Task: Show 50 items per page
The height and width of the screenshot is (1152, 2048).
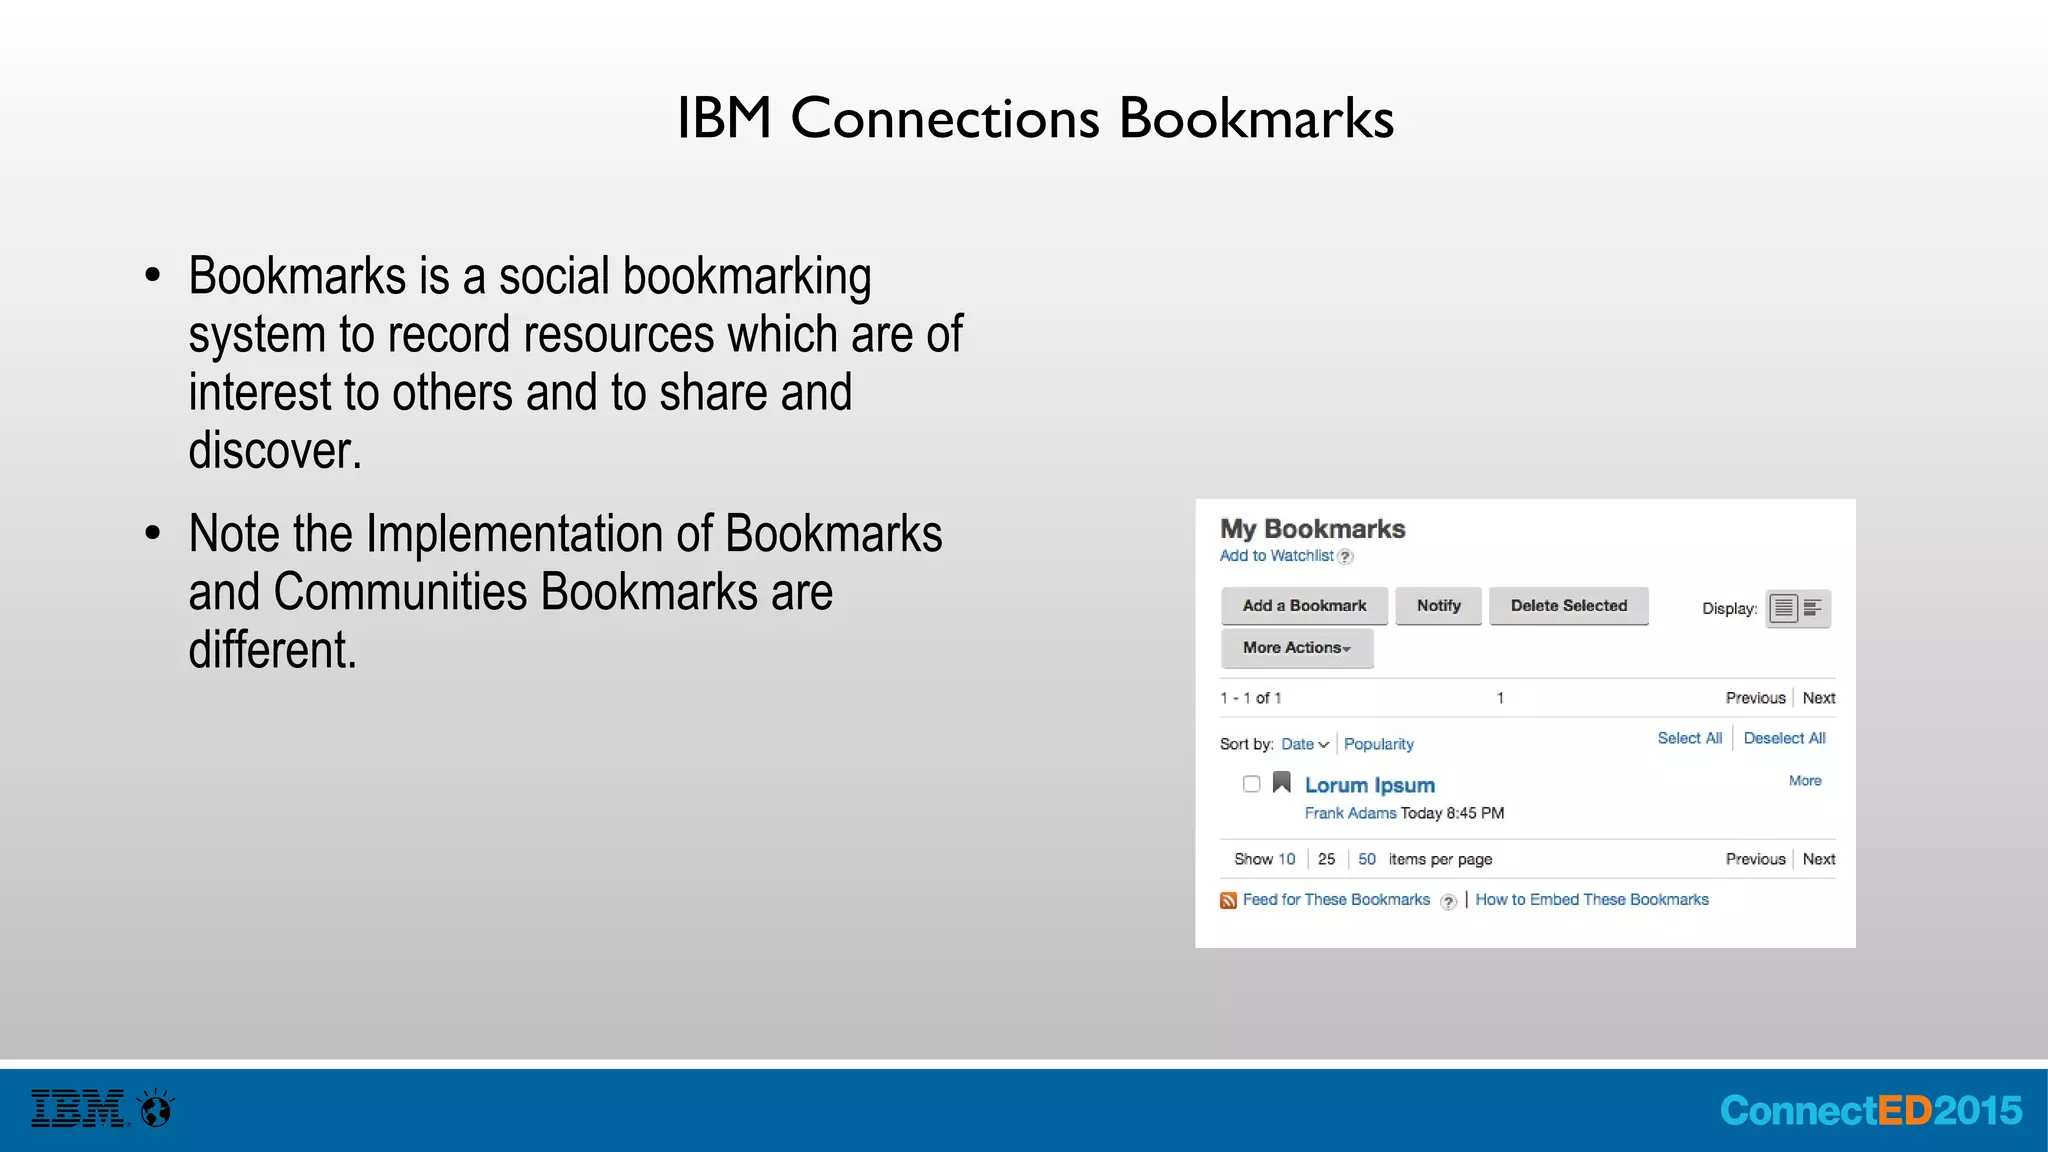Action: click(x=1366, y=859)
